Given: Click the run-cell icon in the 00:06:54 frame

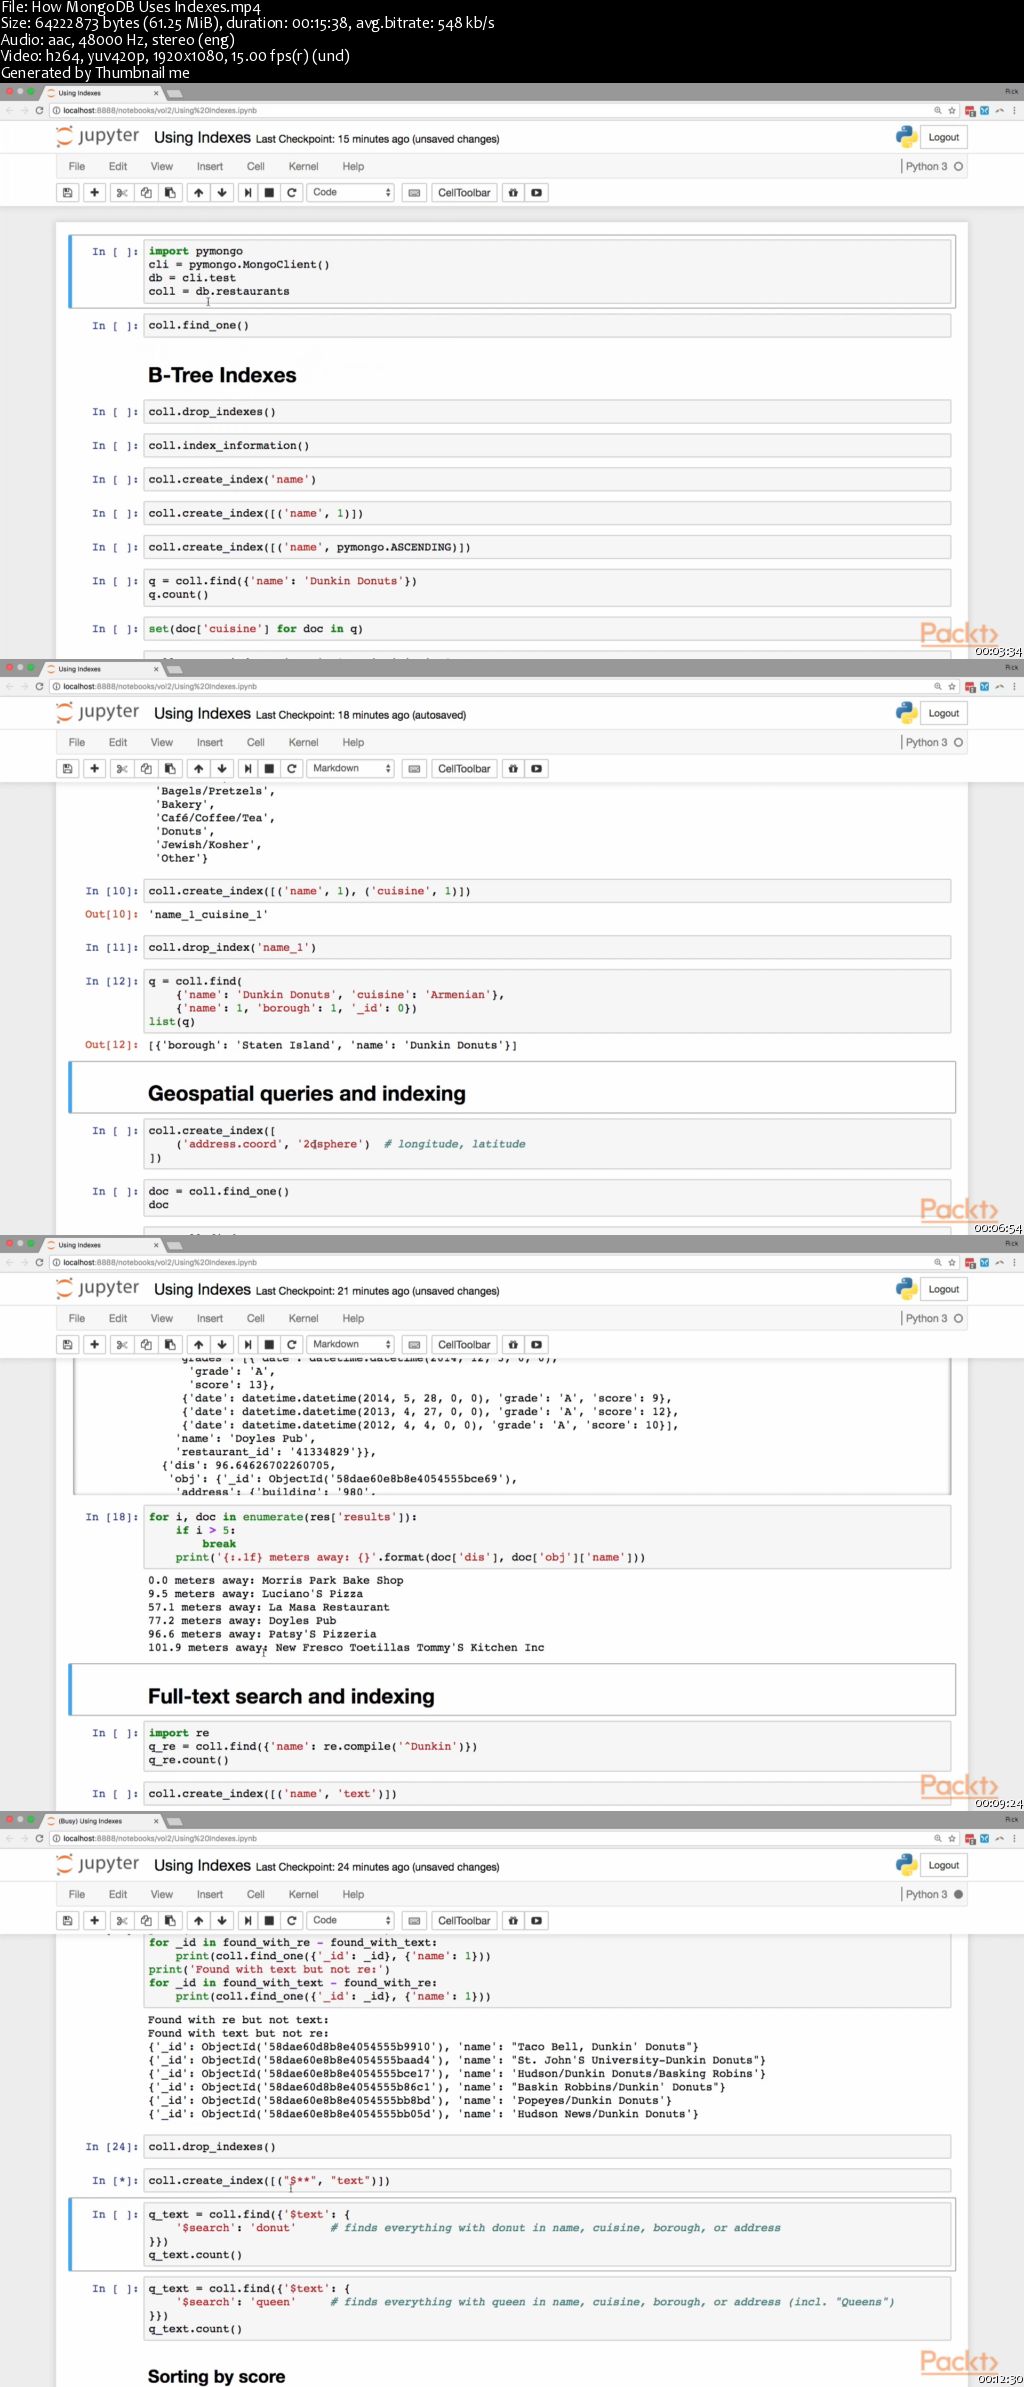Looking at the screenshot, I should [x=248, y=769].
